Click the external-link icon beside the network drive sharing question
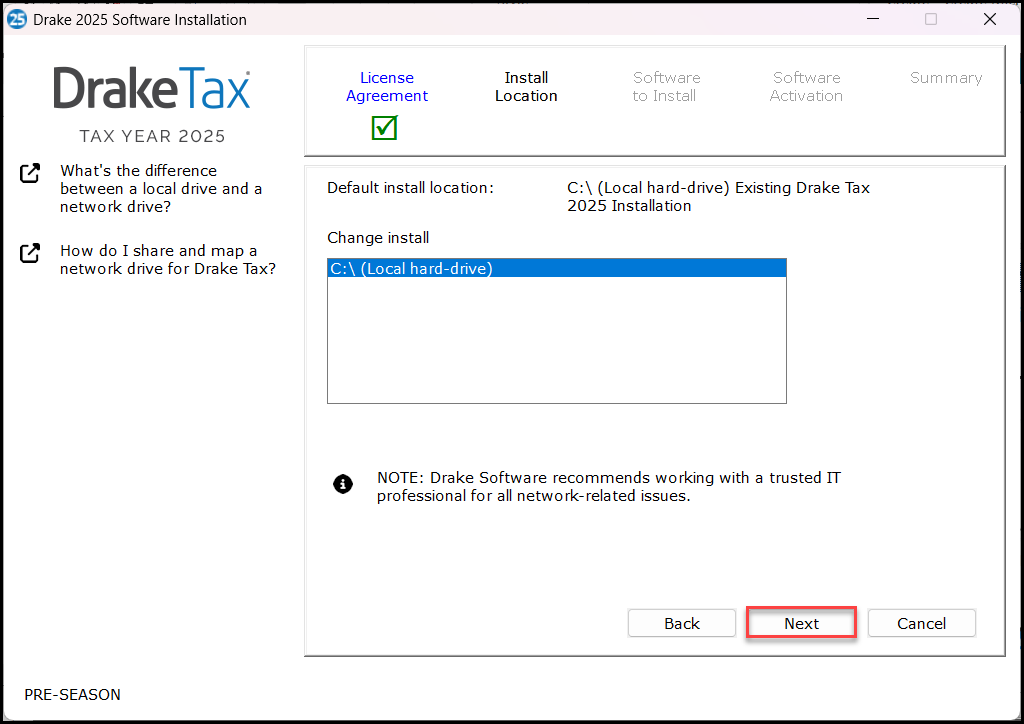Image resolution: width=1024 pixels, height=724 pixels. coord(29,253)
